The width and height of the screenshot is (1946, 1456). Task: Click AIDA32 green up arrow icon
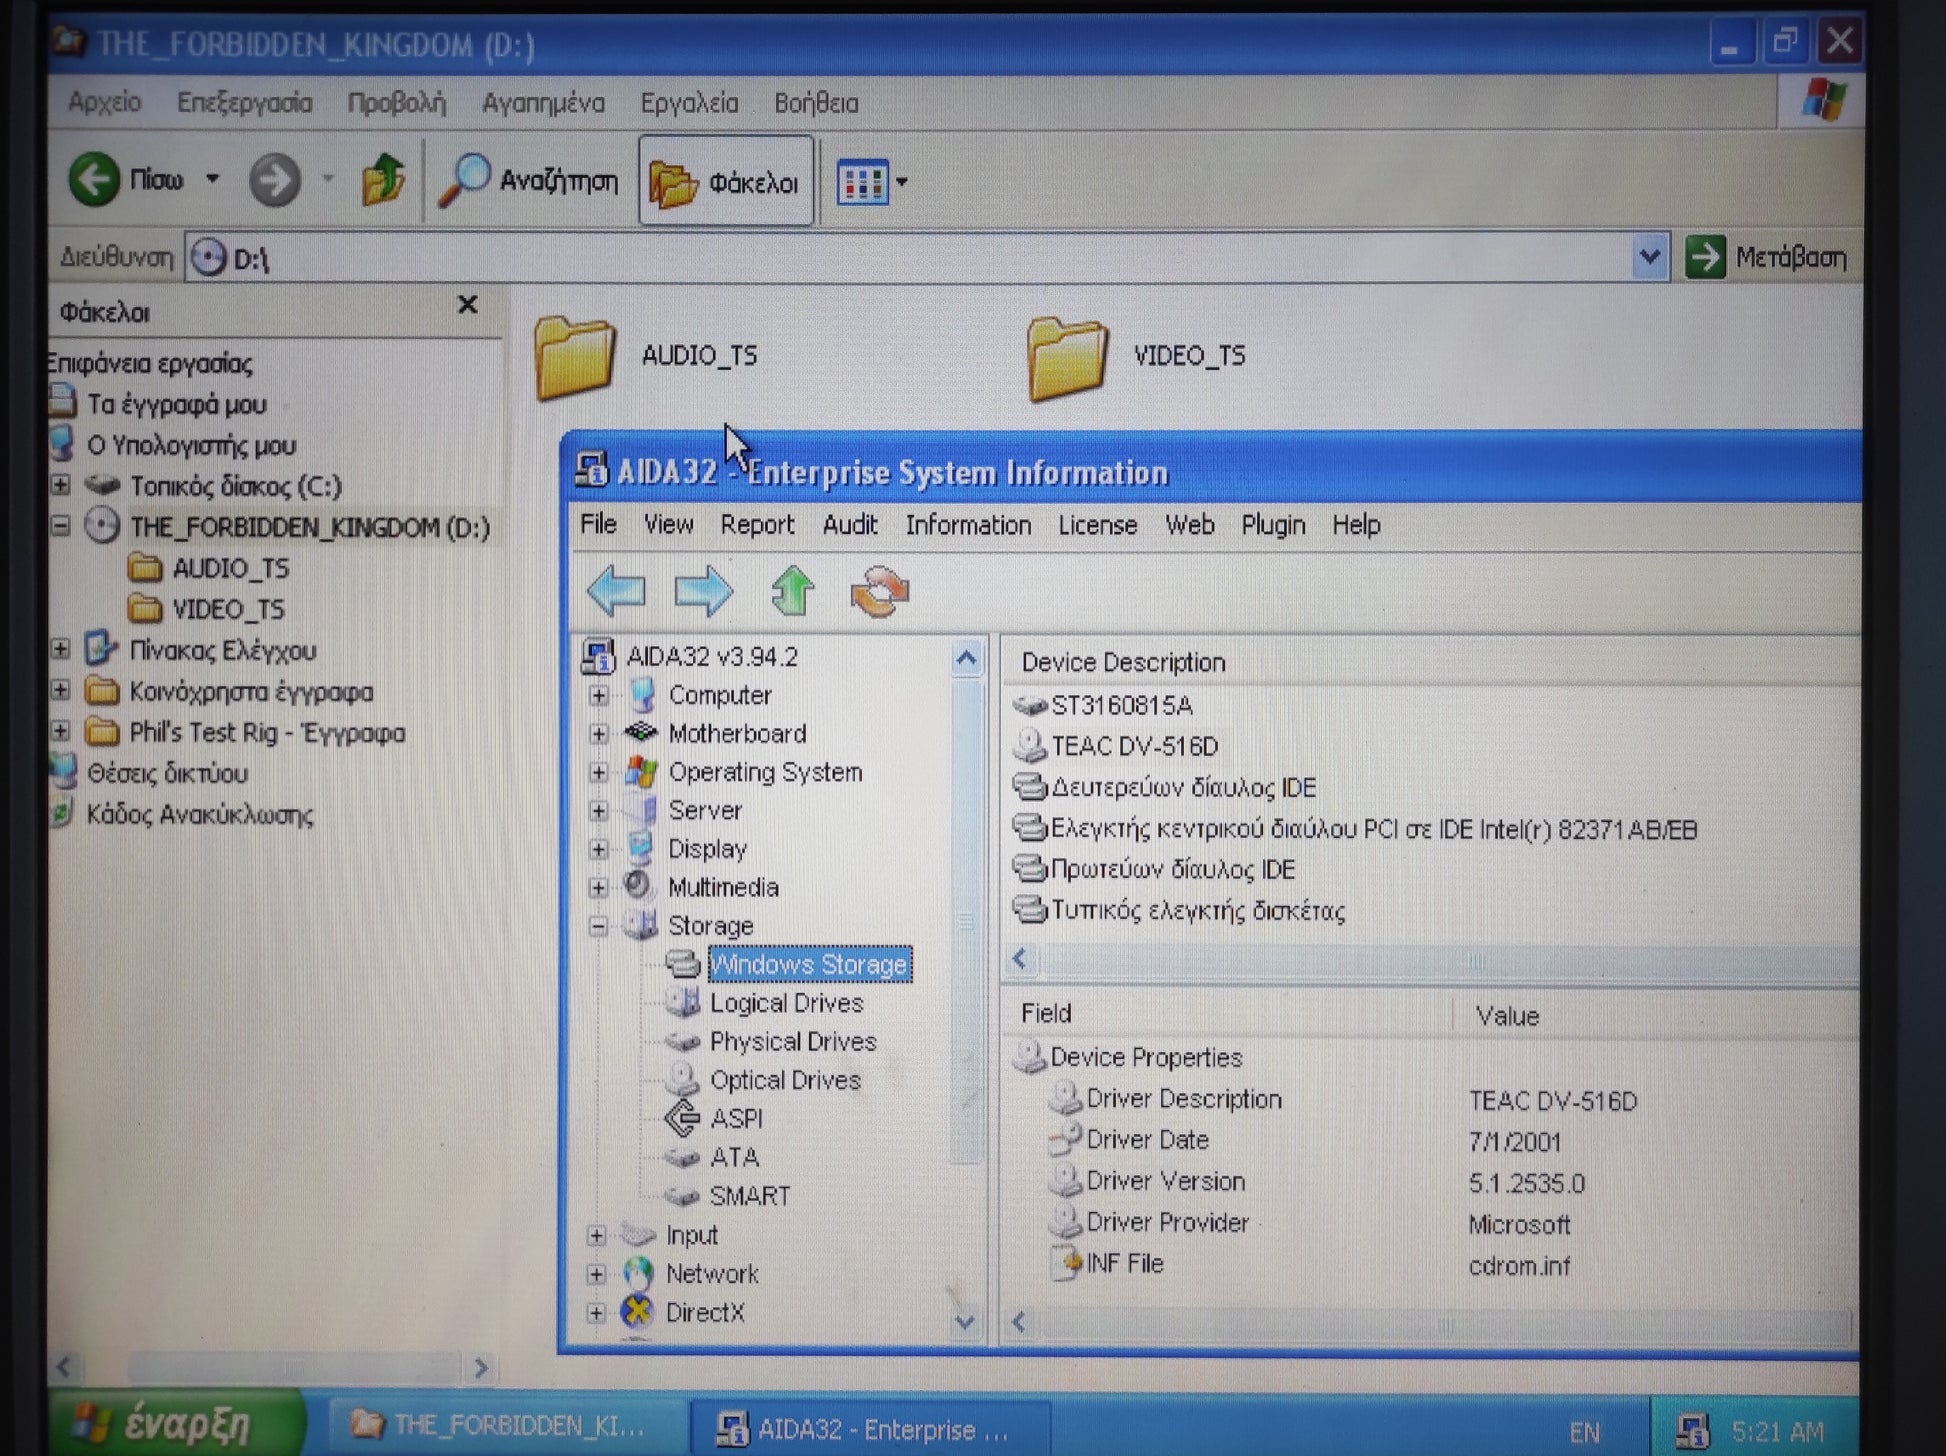[792, 591]
